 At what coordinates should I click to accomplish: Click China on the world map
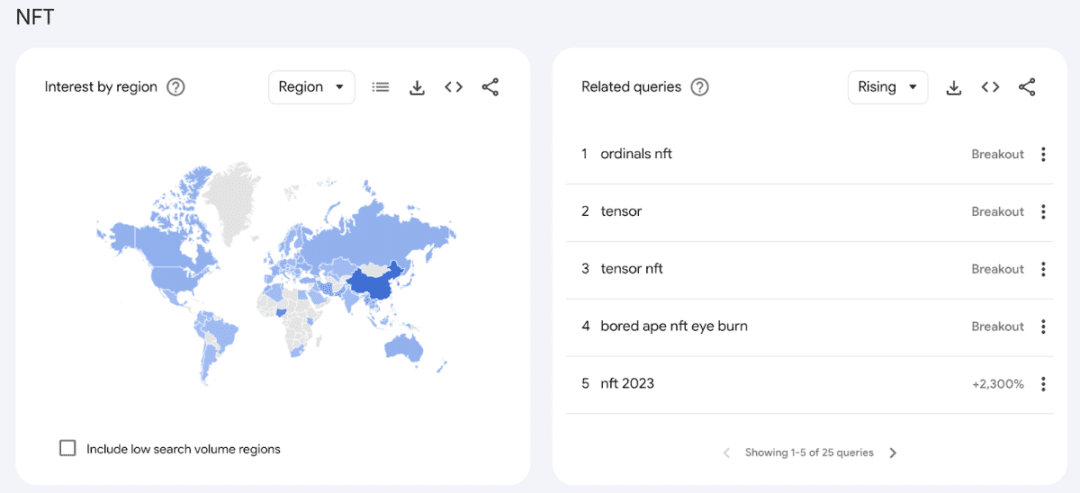(x=372, y=285)
